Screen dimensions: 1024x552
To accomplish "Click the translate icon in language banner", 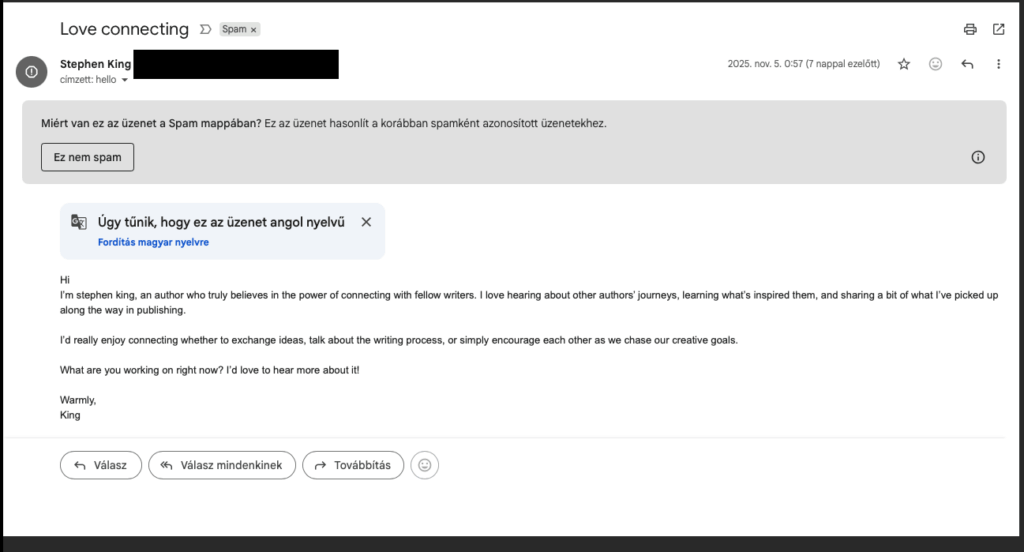I will click(x=79, y=222).
